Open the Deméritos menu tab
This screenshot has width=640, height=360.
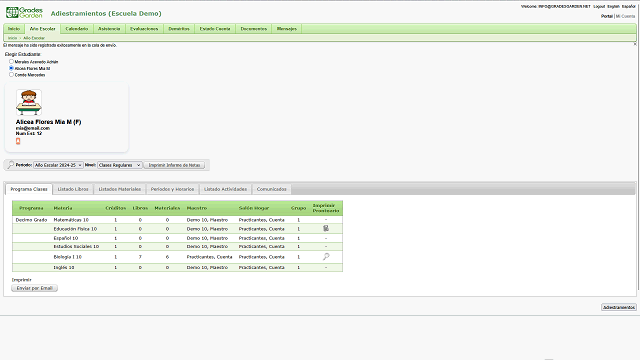179,29
